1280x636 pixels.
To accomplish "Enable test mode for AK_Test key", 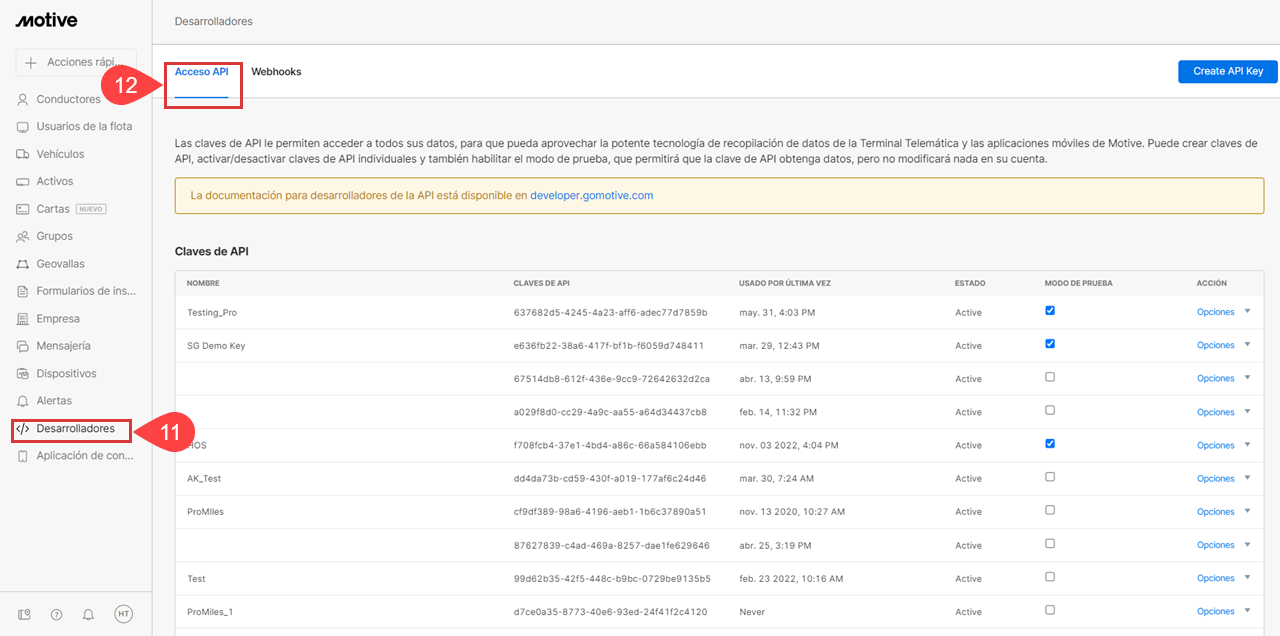I will click(1049, 477).
